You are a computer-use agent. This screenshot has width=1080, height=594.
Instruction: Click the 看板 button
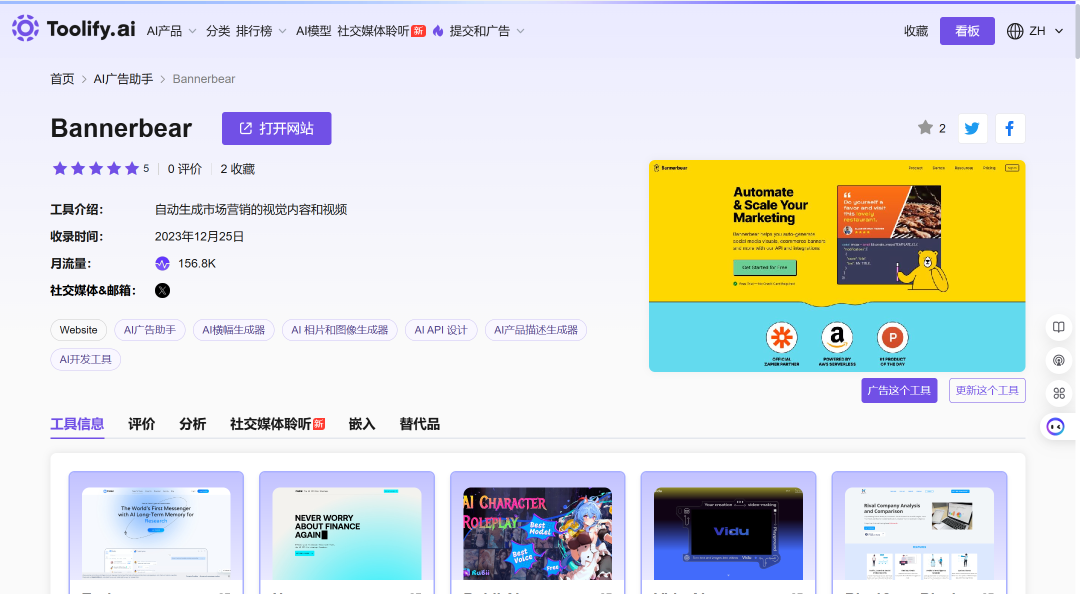pyautogui.click(x=967, y=31)
